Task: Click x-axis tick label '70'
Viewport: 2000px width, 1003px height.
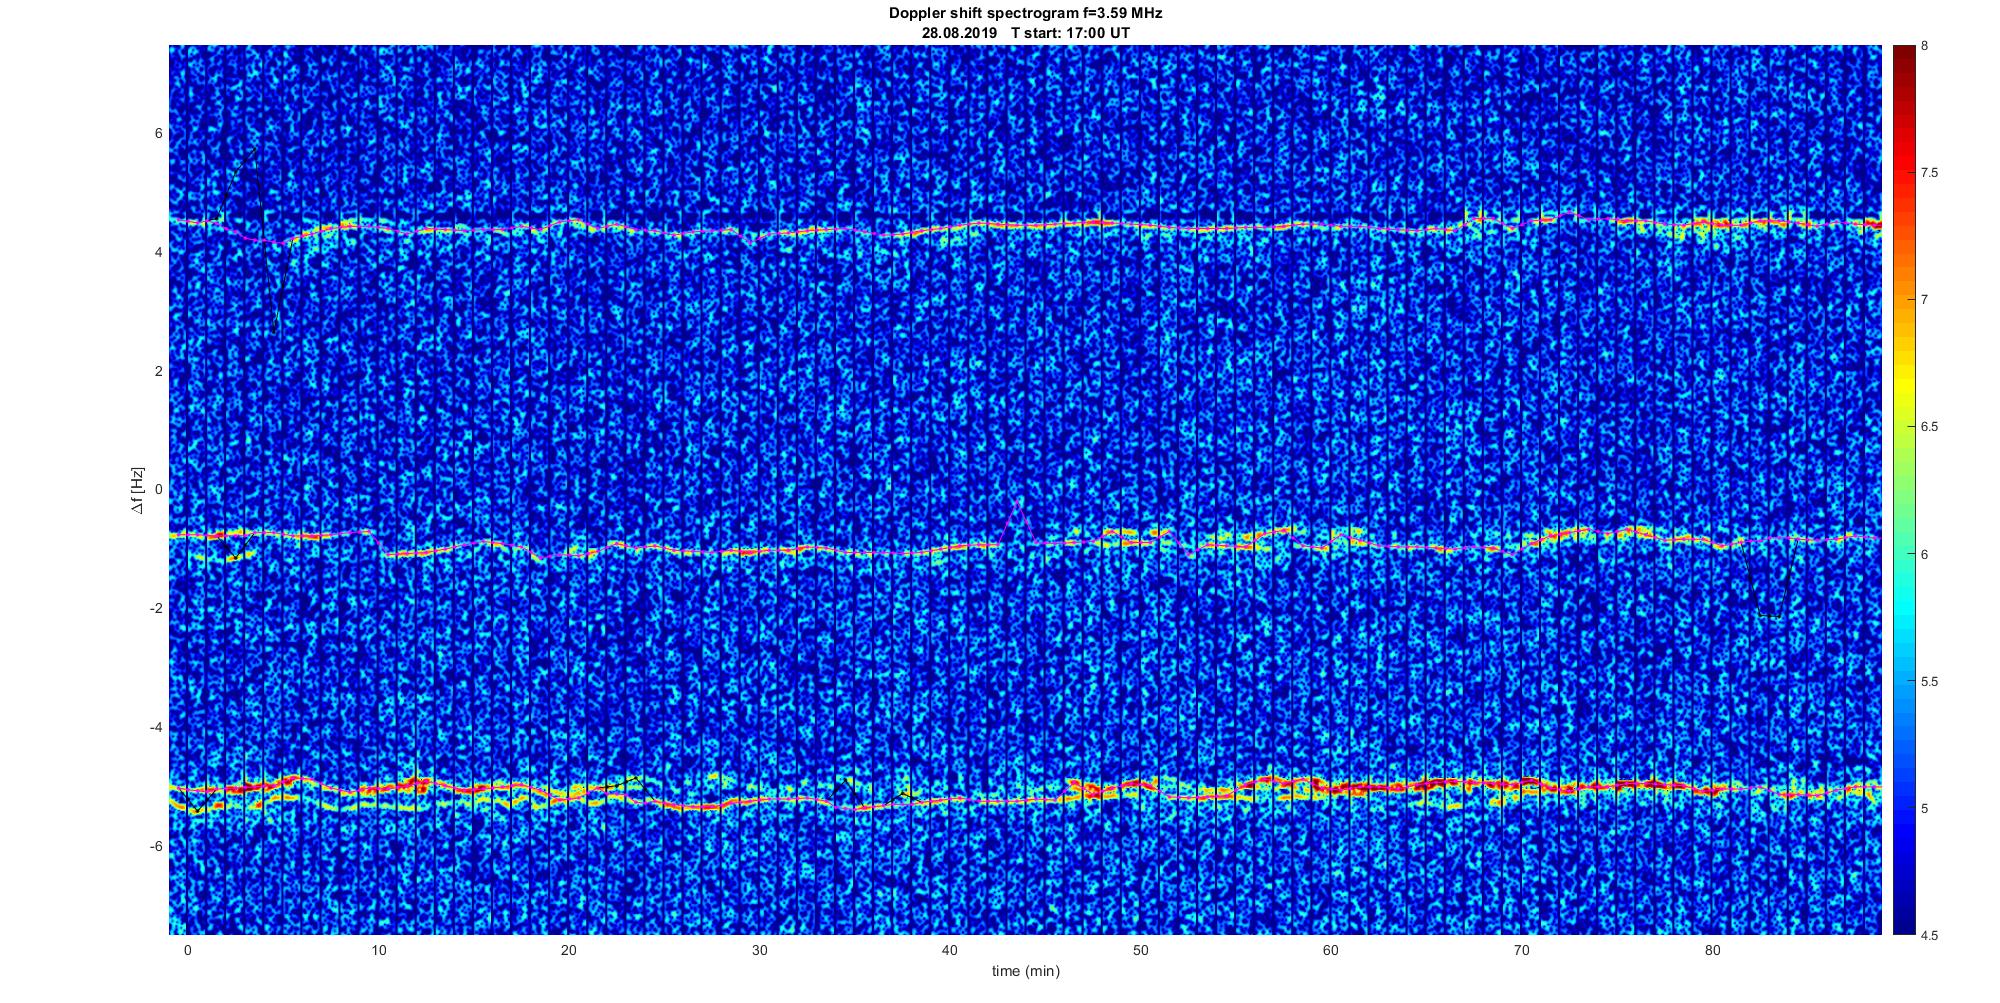Action: tap(1522, 950)
